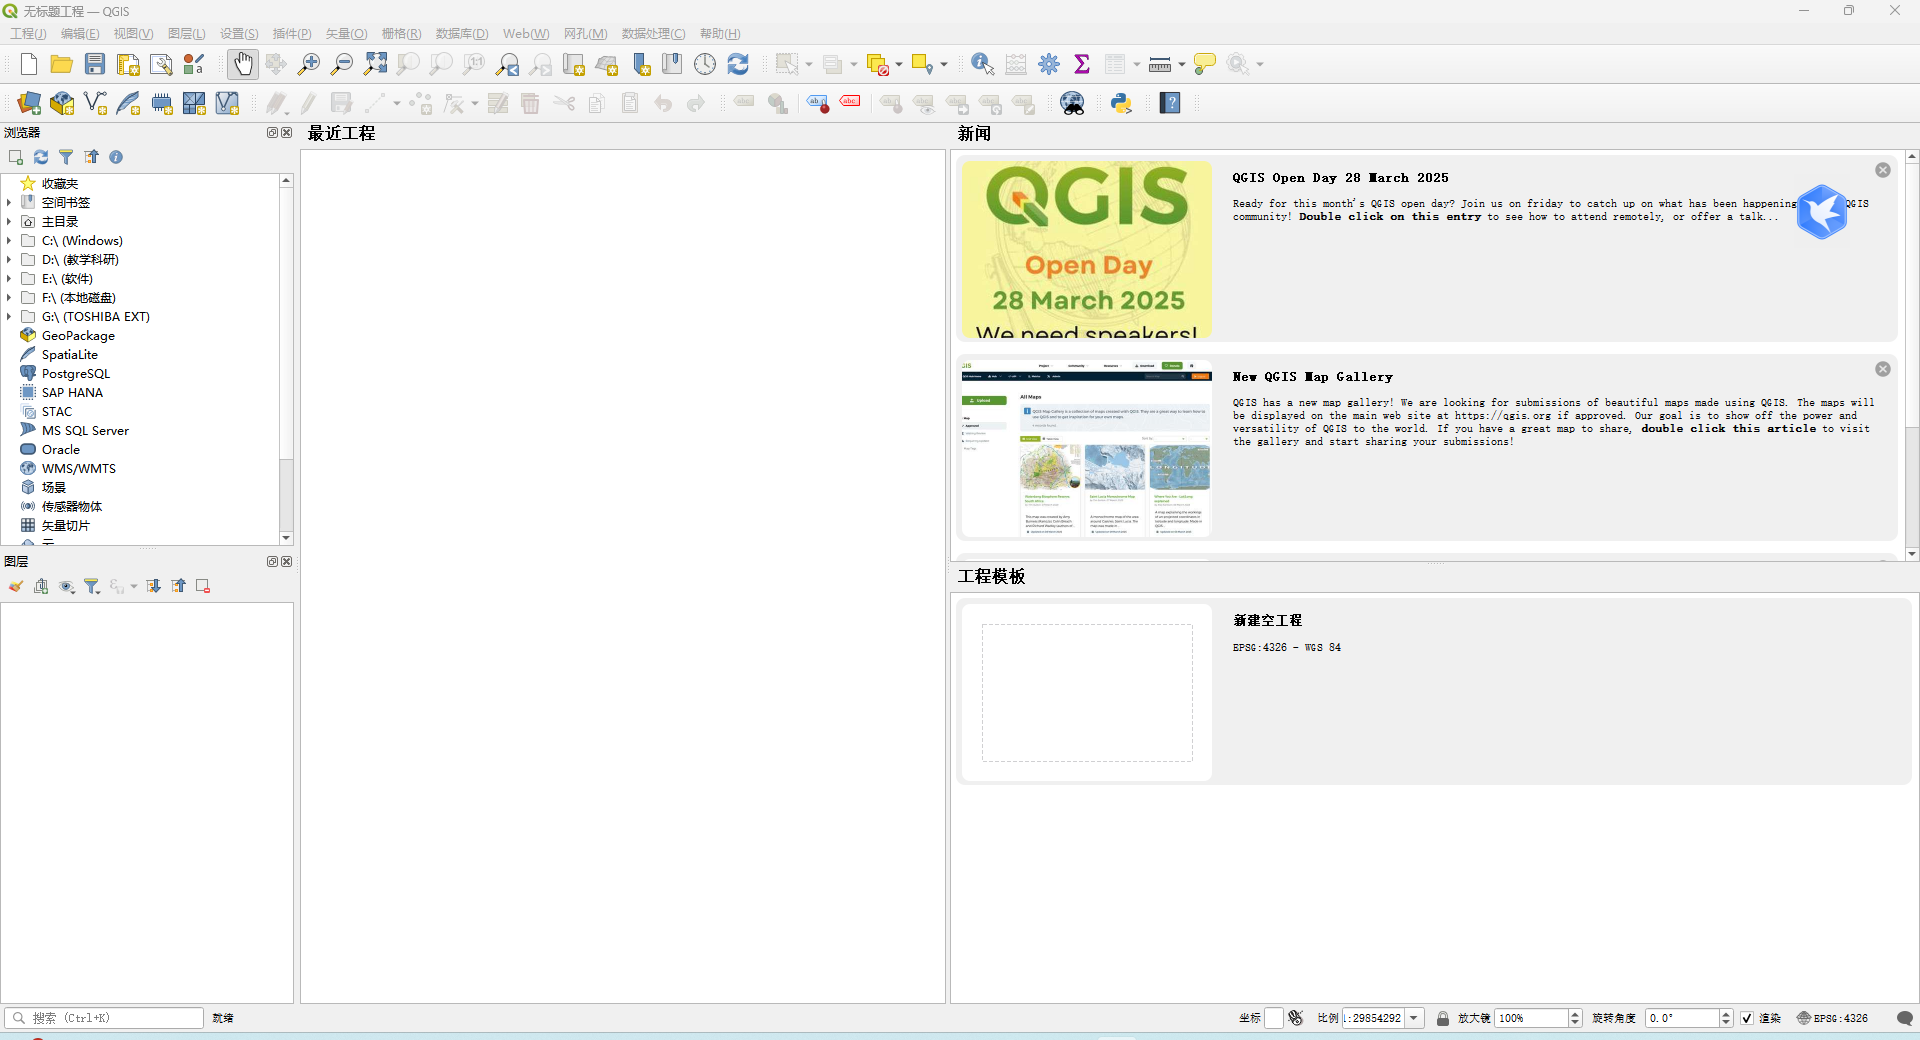Save the project with the floppy disk icon

[95, 64]
